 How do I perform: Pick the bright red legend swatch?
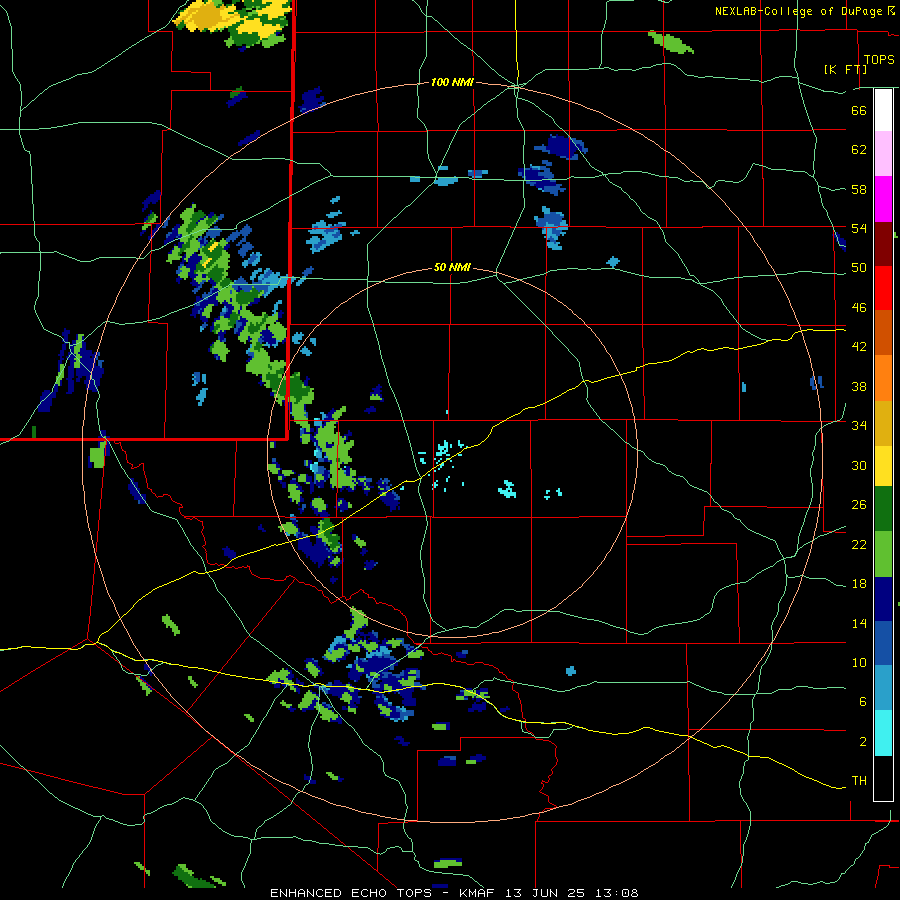point(883,288)
